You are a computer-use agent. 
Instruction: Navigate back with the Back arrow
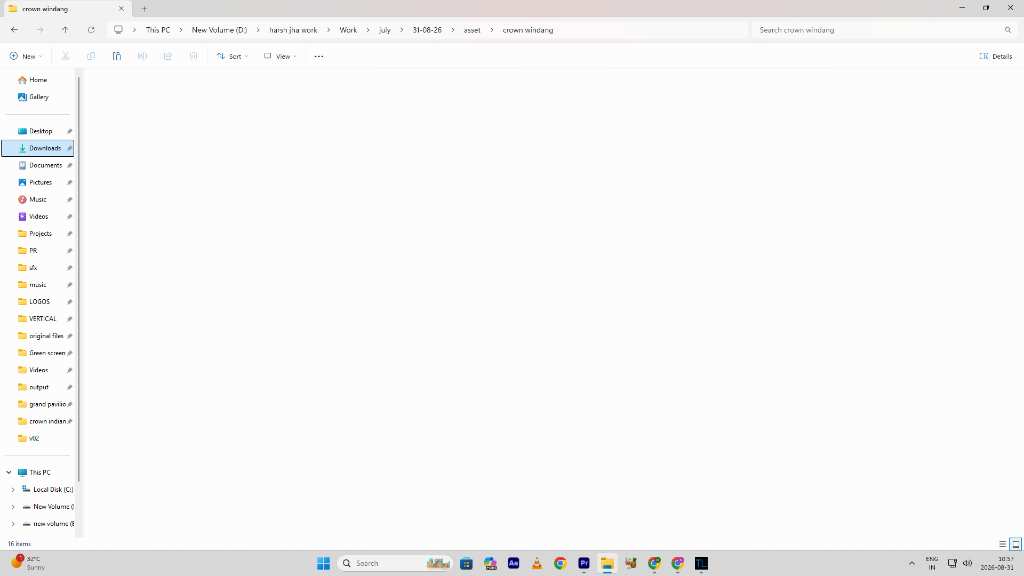click(x=14, y=30)
